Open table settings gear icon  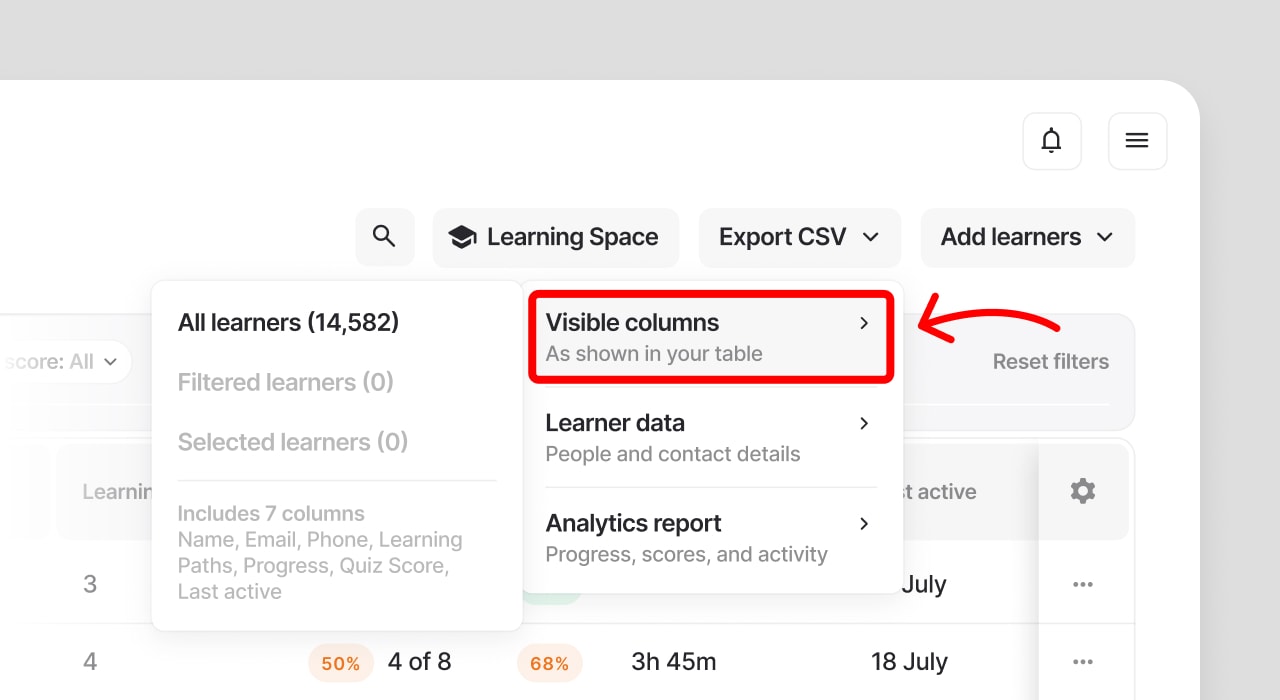(x=1083, y=491)
